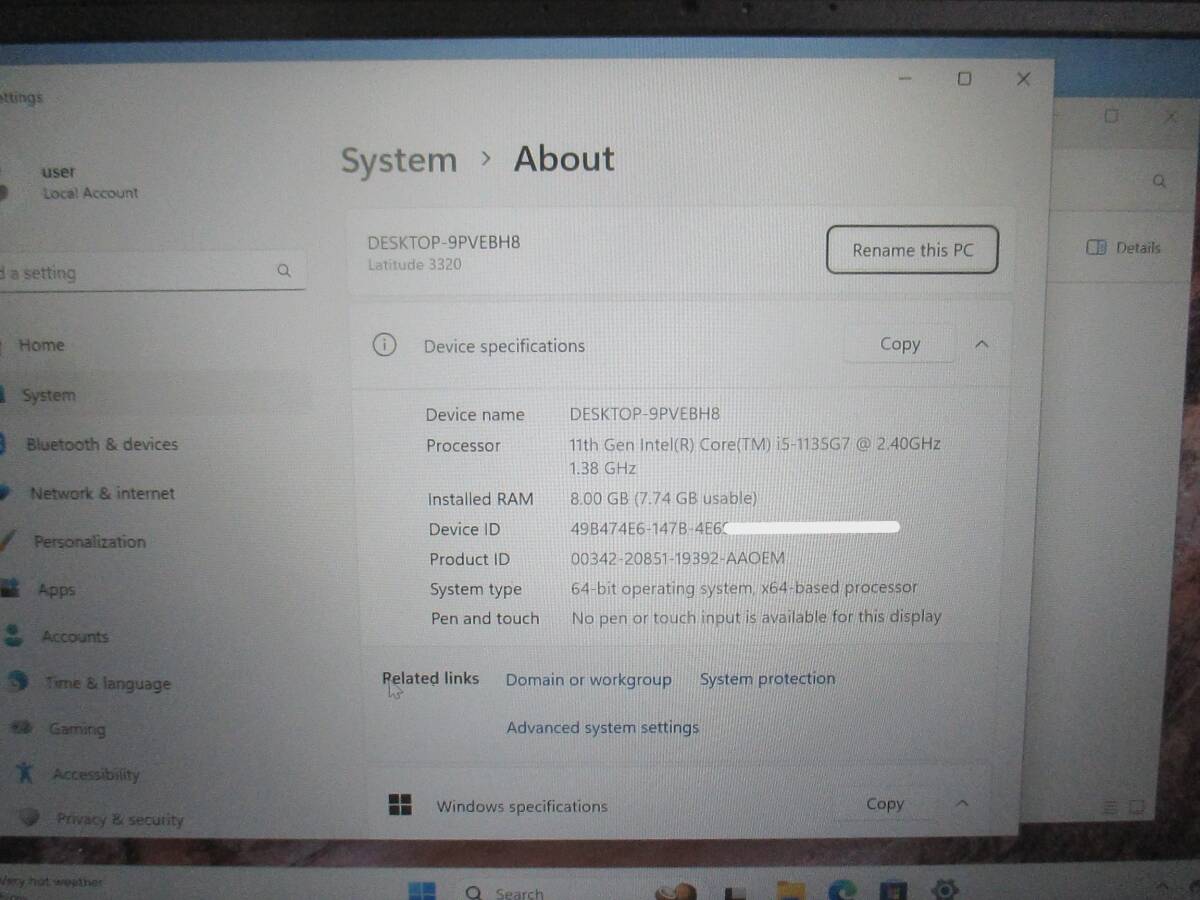Open Time & language settings
Viewport: 1200px width, 900px height.
pyautogui.click(x=107, y=683)
